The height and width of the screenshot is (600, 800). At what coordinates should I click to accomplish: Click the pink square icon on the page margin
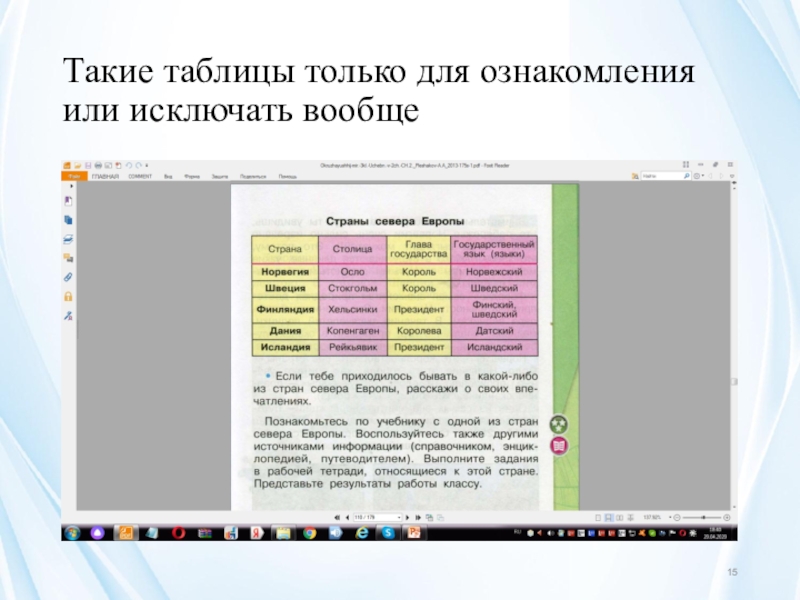[x=560, y=447]
